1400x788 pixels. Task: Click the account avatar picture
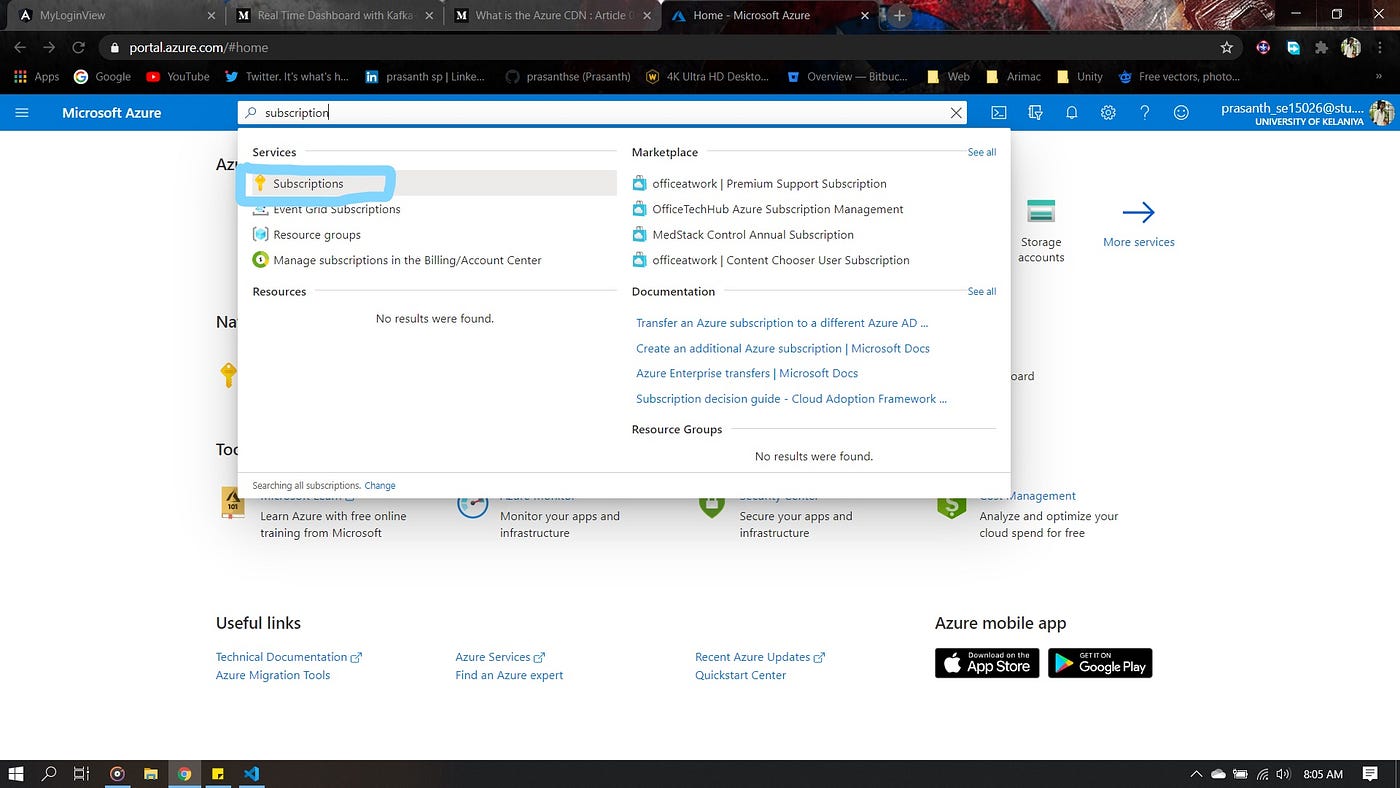click(1382, 113)
